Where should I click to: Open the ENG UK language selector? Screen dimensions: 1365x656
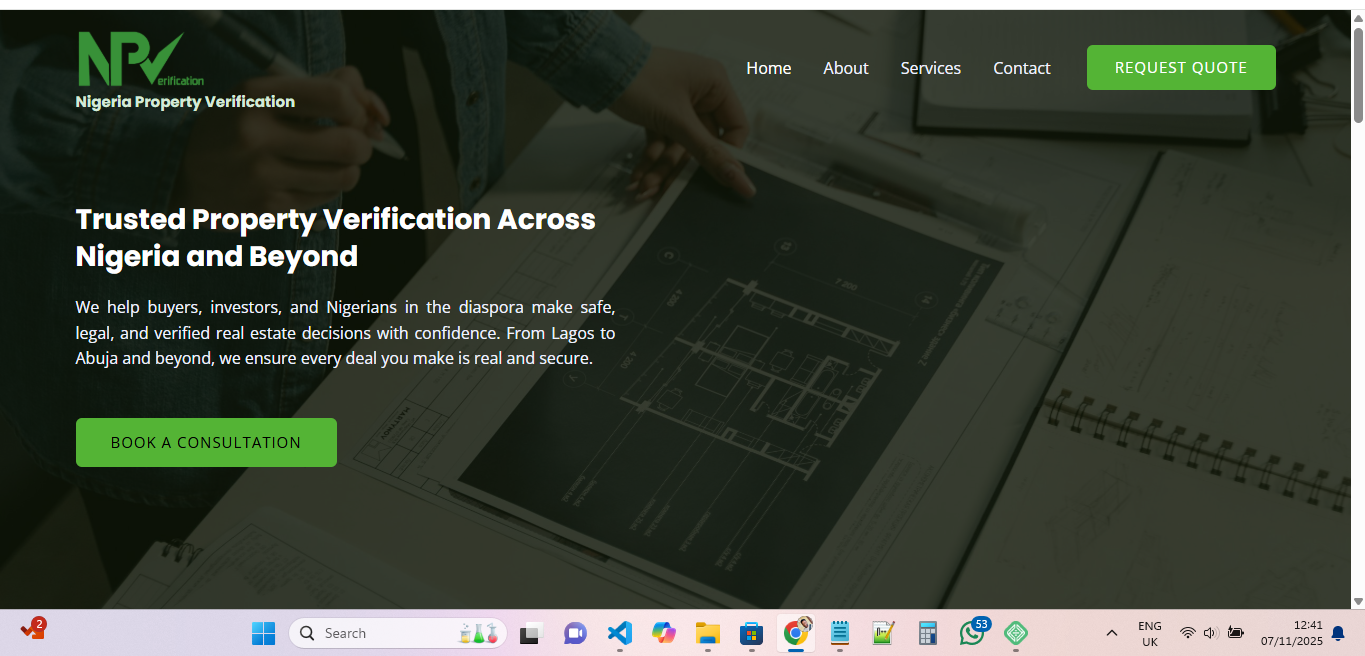pos(1148,632)
